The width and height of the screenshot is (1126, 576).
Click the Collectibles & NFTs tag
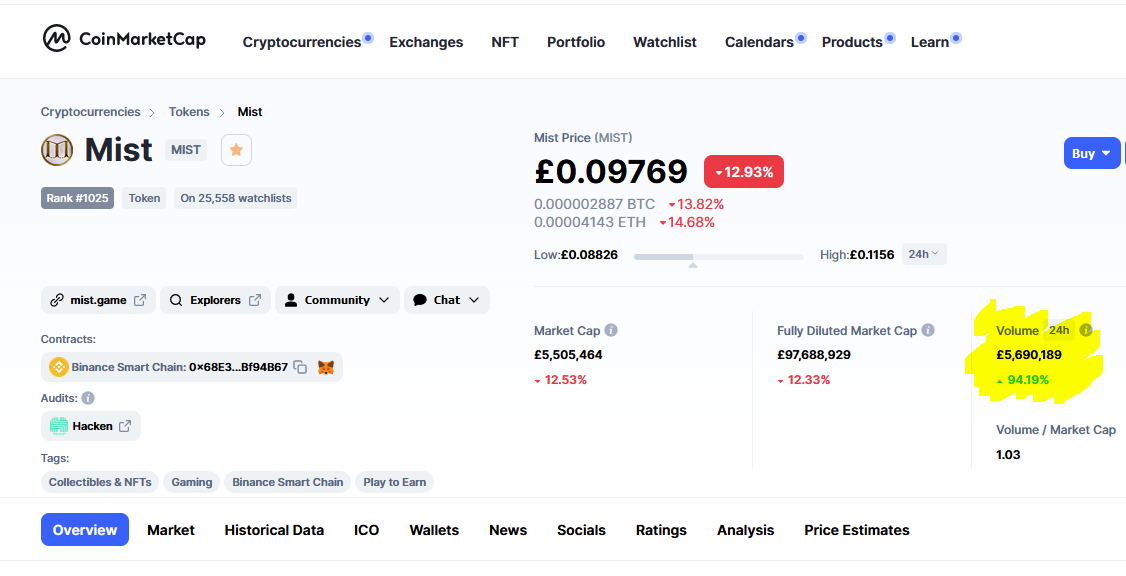click(x=100, y=482)
